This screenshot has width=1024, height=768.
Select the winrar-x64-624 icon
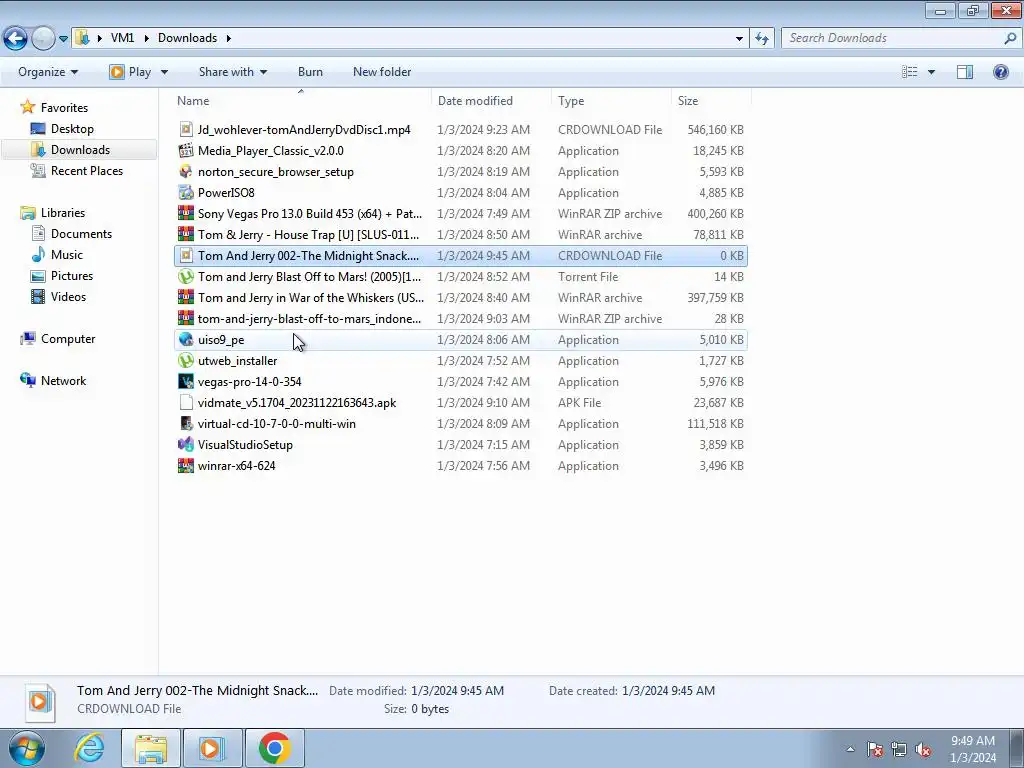point(186,465)
